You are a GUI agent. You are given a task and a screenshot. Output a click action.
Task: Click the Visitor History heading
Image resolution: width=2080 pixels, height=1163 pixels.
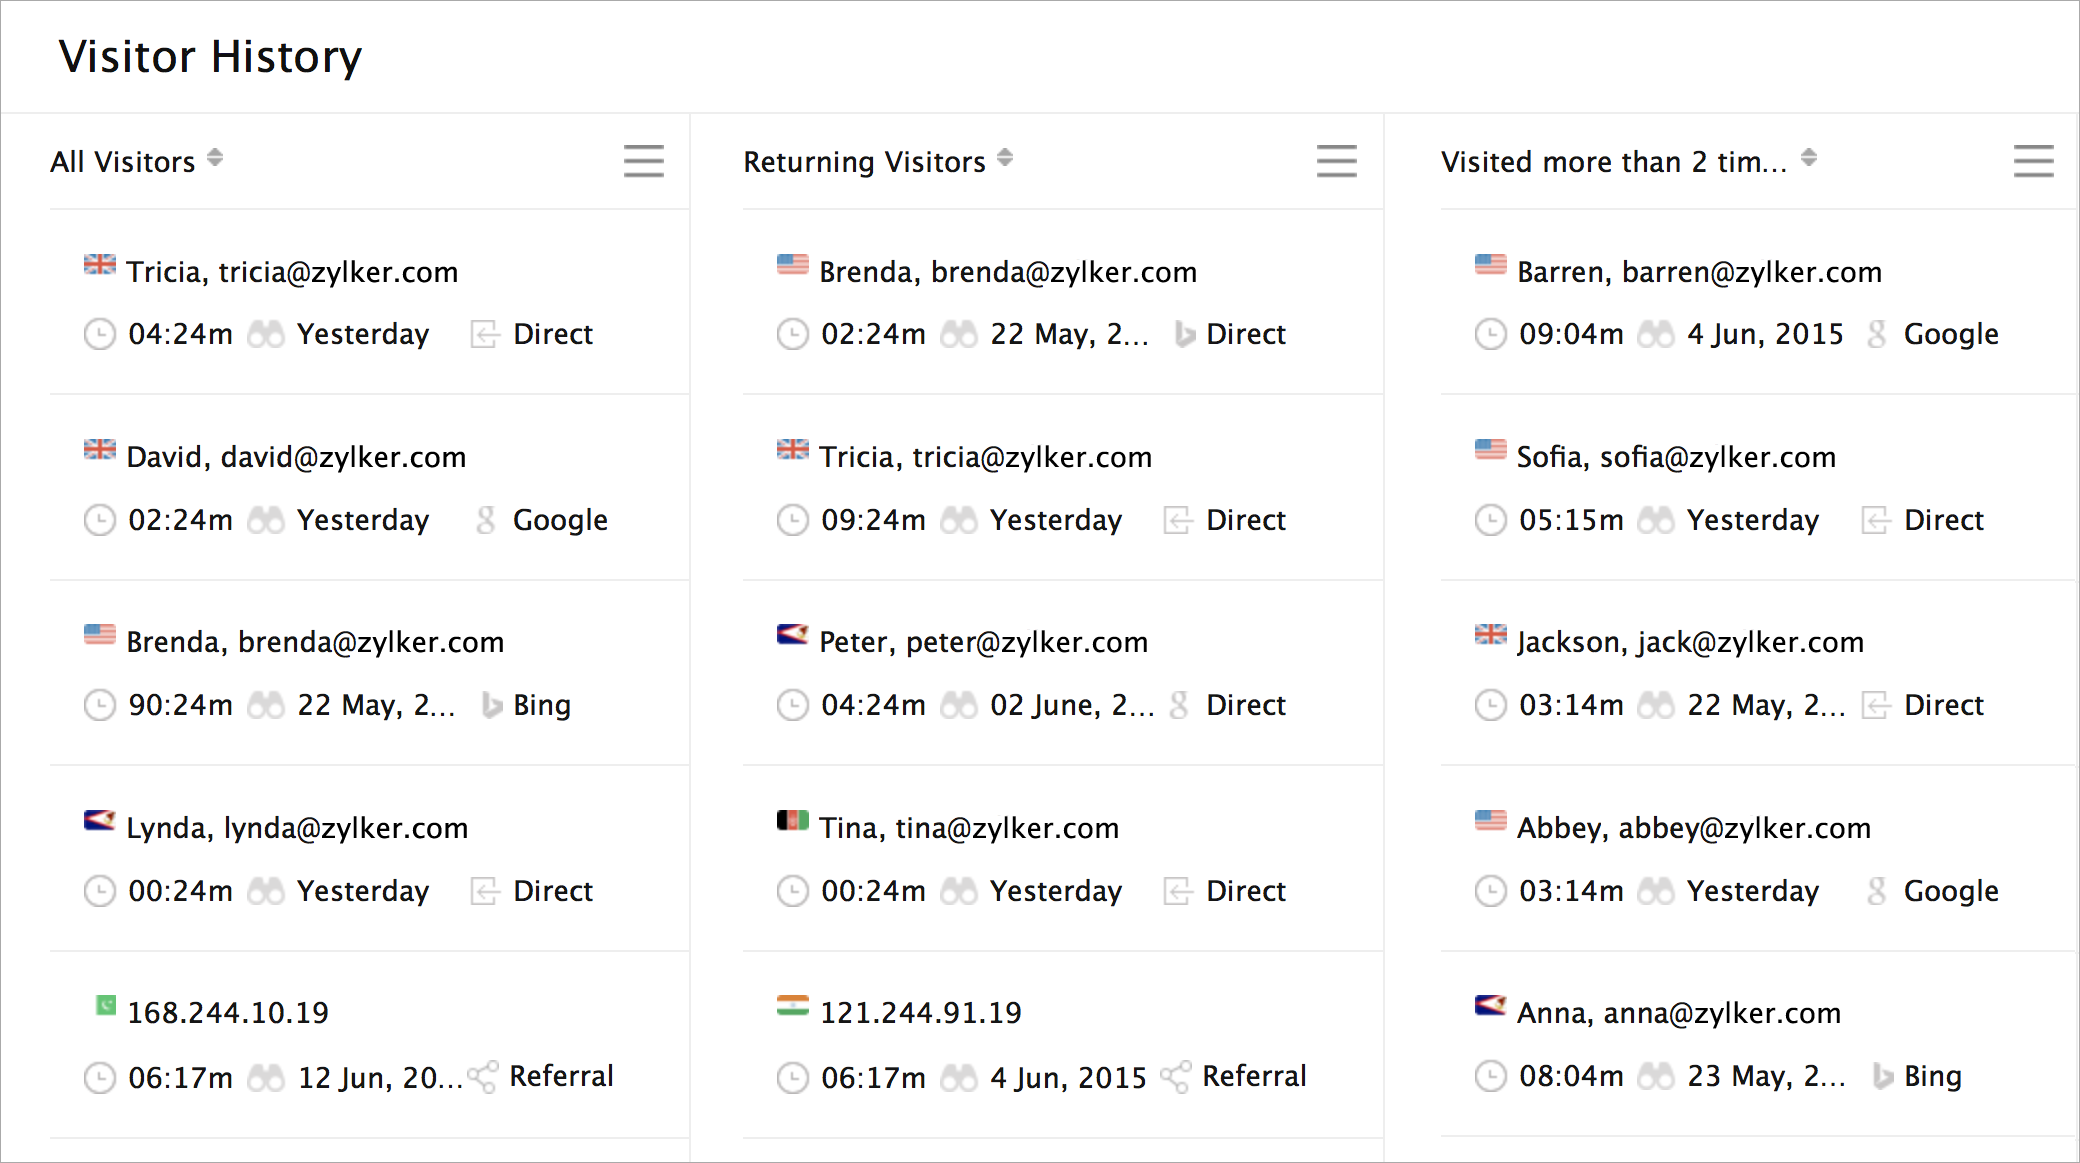coord(210,57)
